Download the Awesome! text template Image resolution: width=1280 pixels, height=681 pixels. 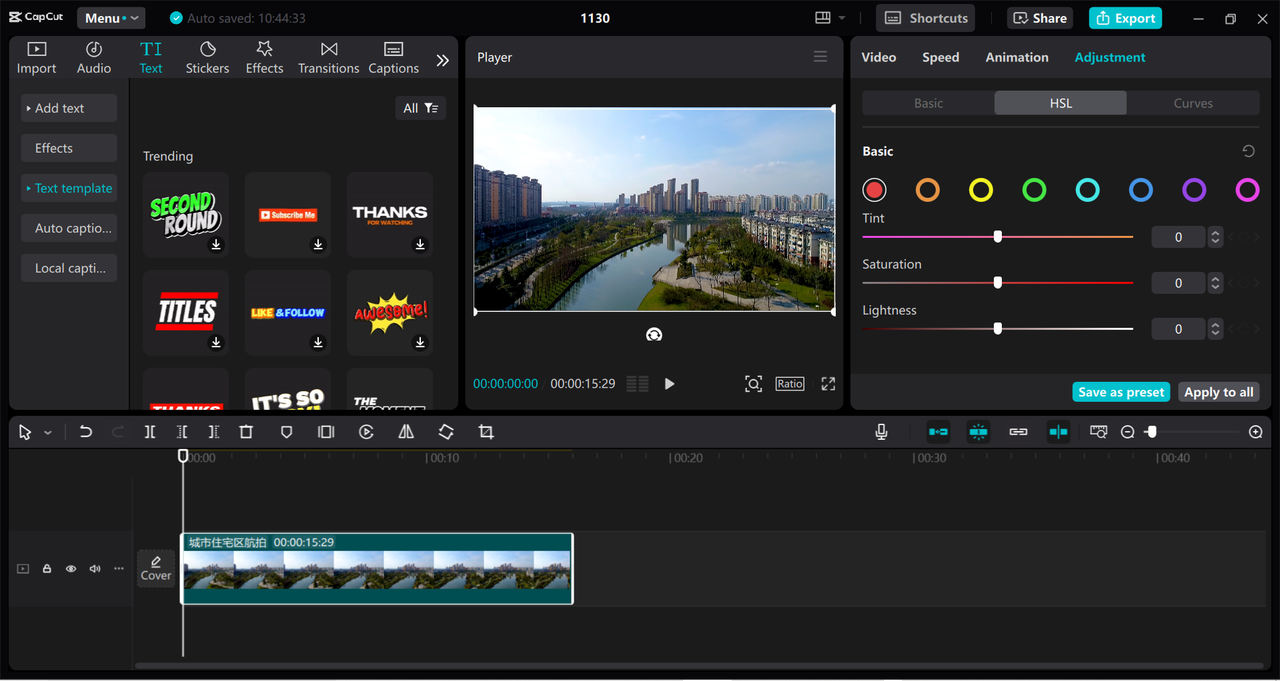[420, 342]
